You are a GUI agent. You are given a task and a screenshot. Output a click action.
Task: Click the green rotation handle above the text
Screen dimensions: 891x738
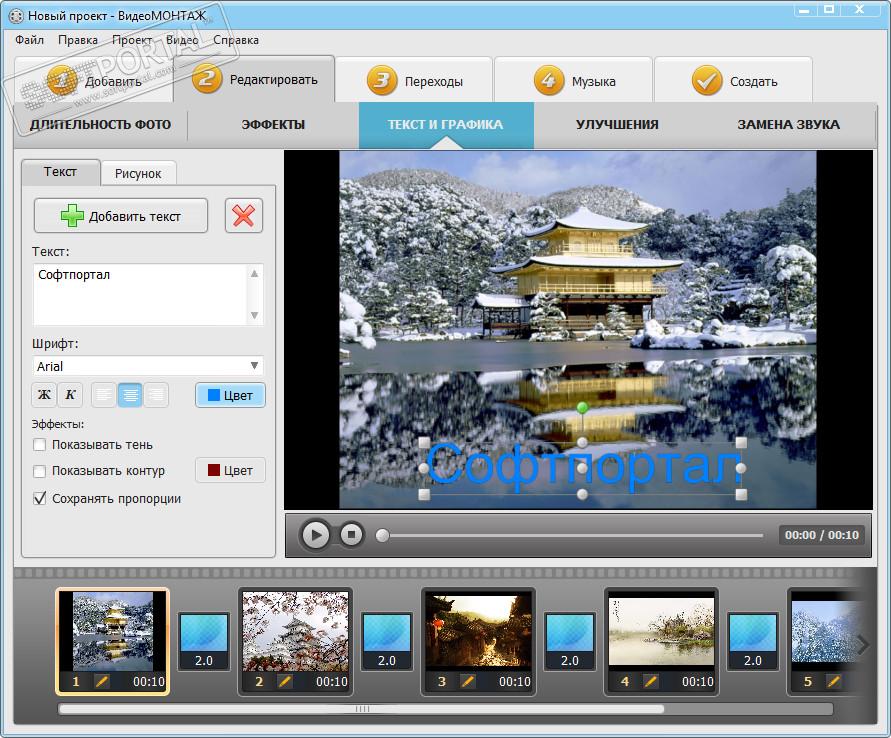[x=582, y=407]
